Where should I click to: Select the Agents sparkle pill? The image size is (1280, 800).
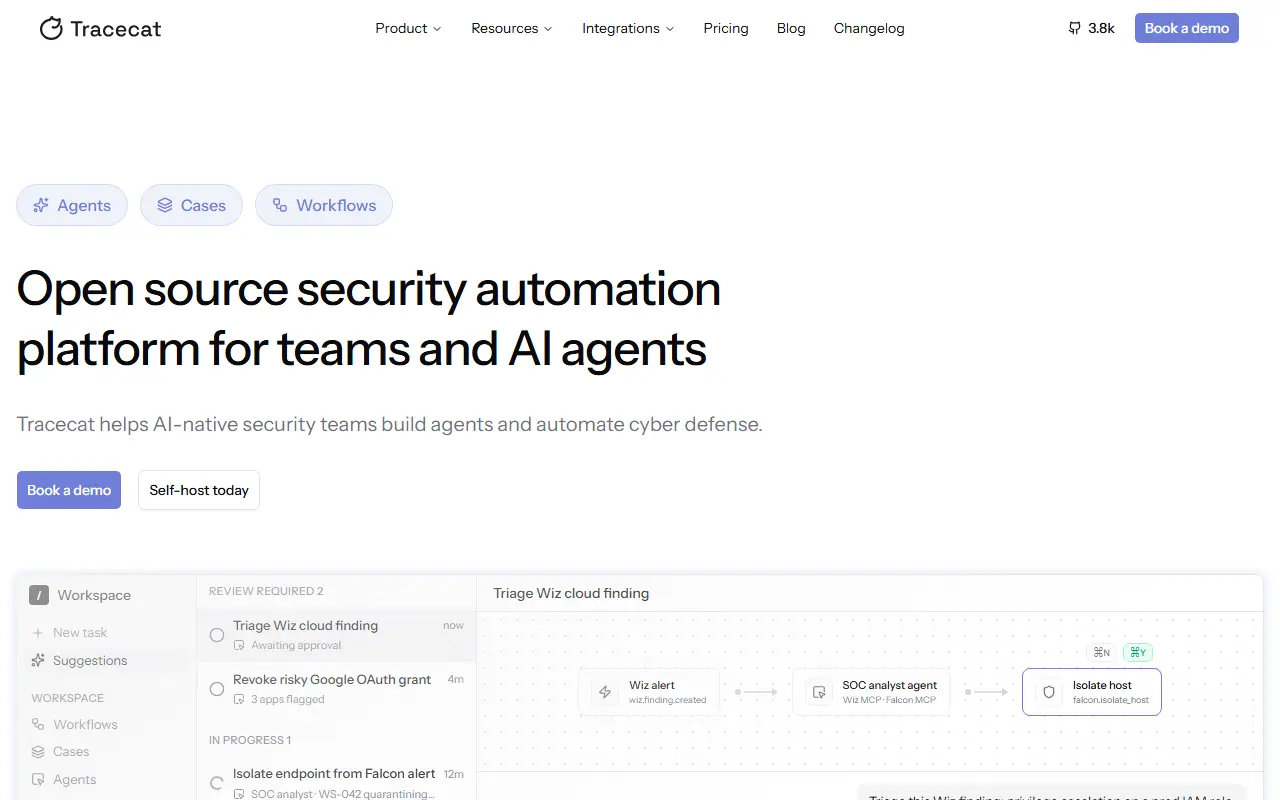click(x=72, y=205)
